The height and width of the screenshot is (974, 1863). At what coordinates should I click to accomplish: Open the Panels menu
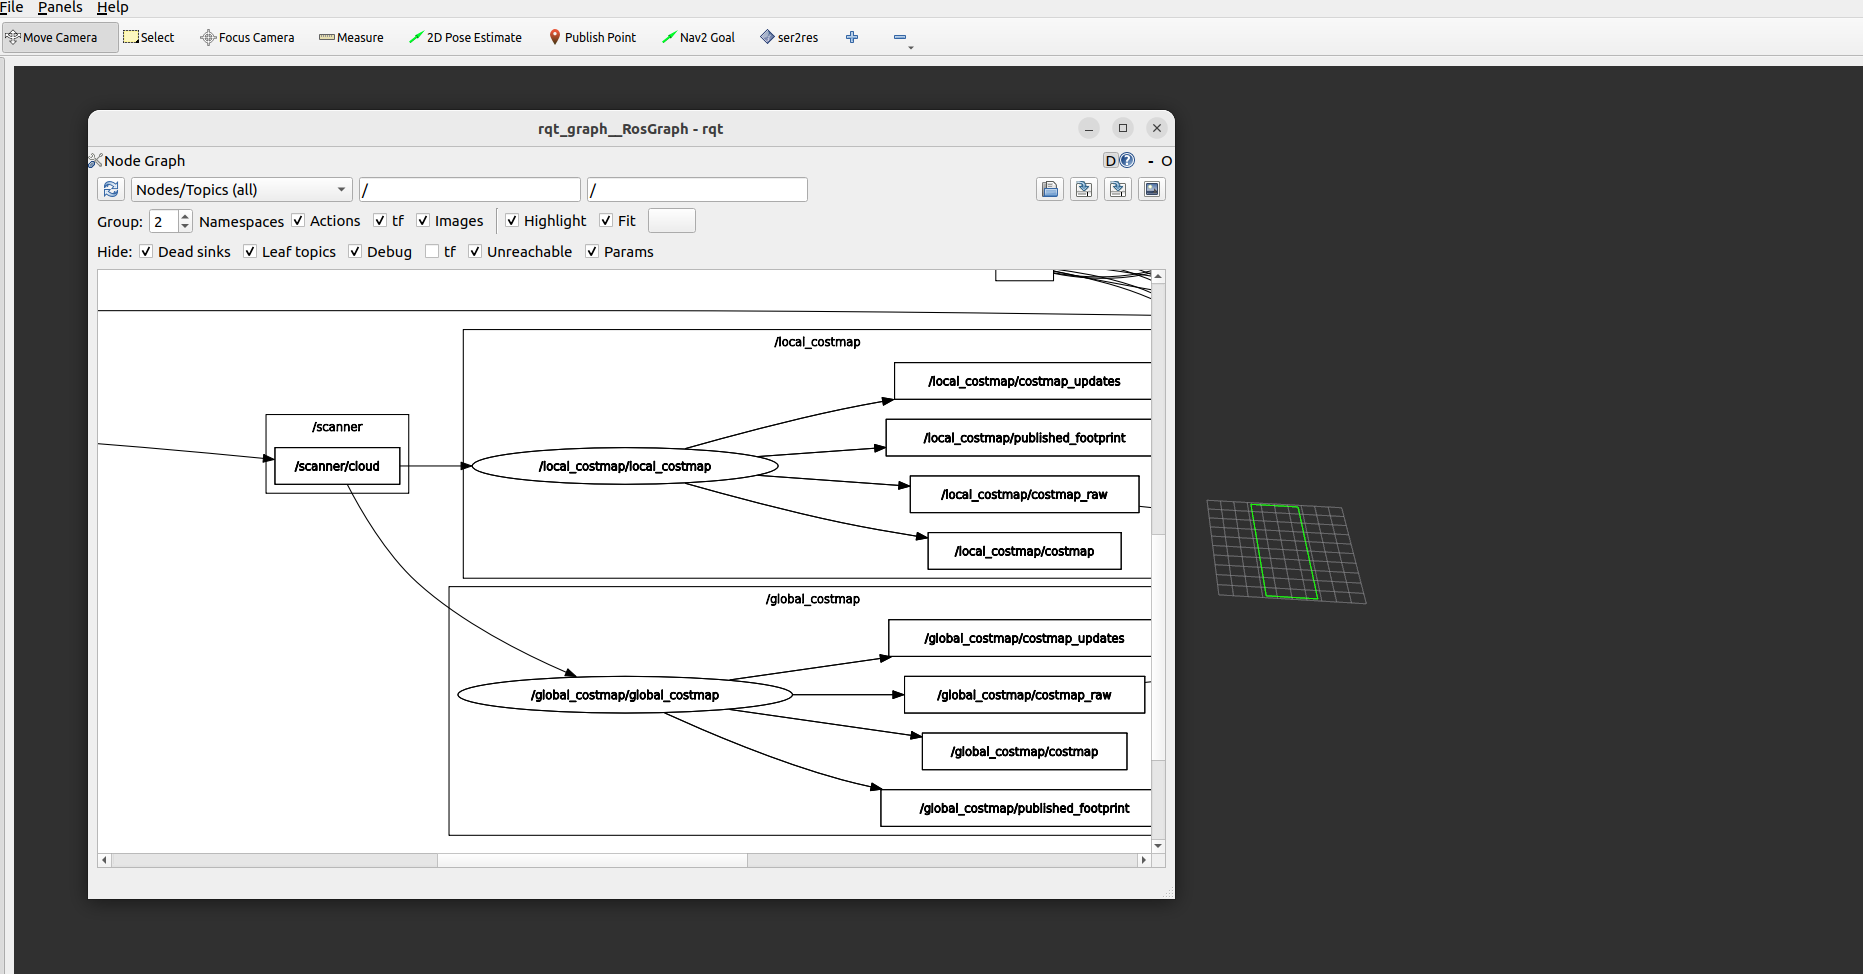[60, 7]
